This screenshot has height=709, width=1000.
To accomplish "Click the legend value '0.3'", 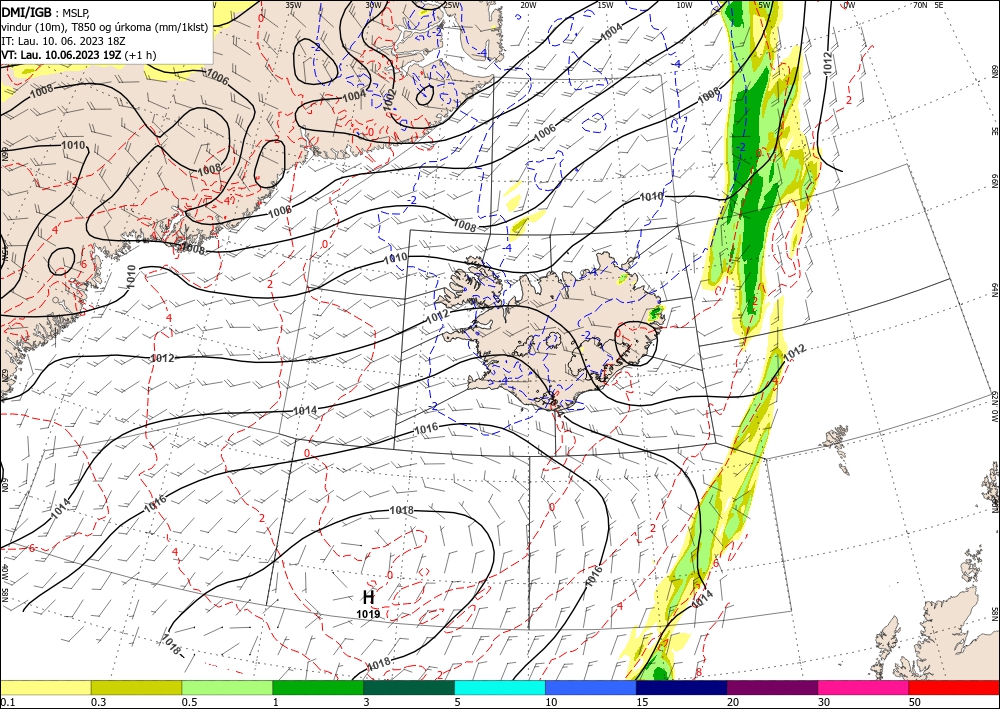I will point(98,702).
